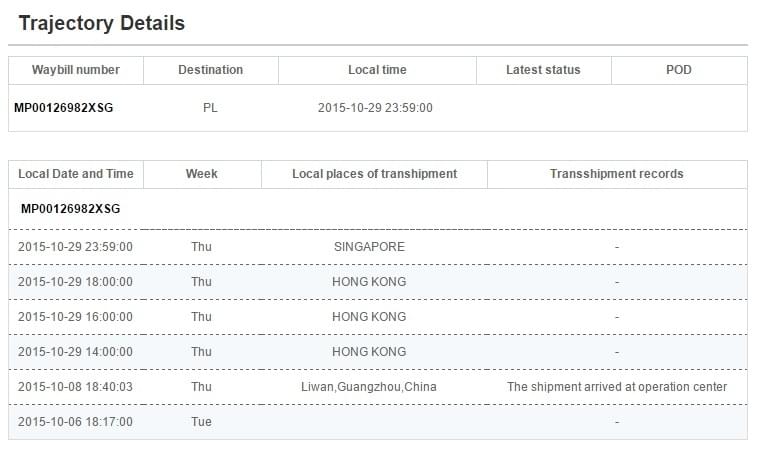Click the 2015-10-08 18:40:03 timestamp
This screenshot has width=768, height=455.
pos(75,387)
